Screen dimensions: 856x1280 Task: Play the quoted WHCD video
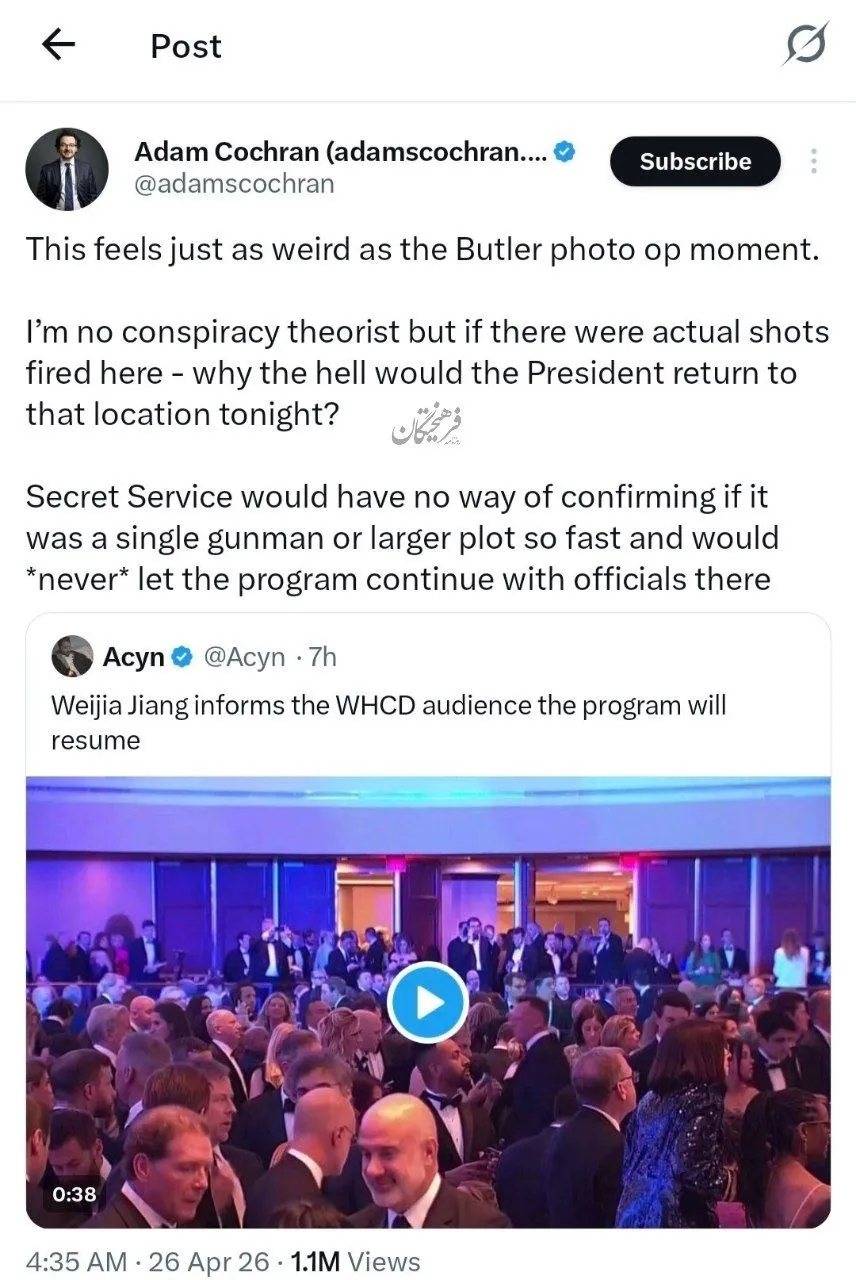[428, 1002]
